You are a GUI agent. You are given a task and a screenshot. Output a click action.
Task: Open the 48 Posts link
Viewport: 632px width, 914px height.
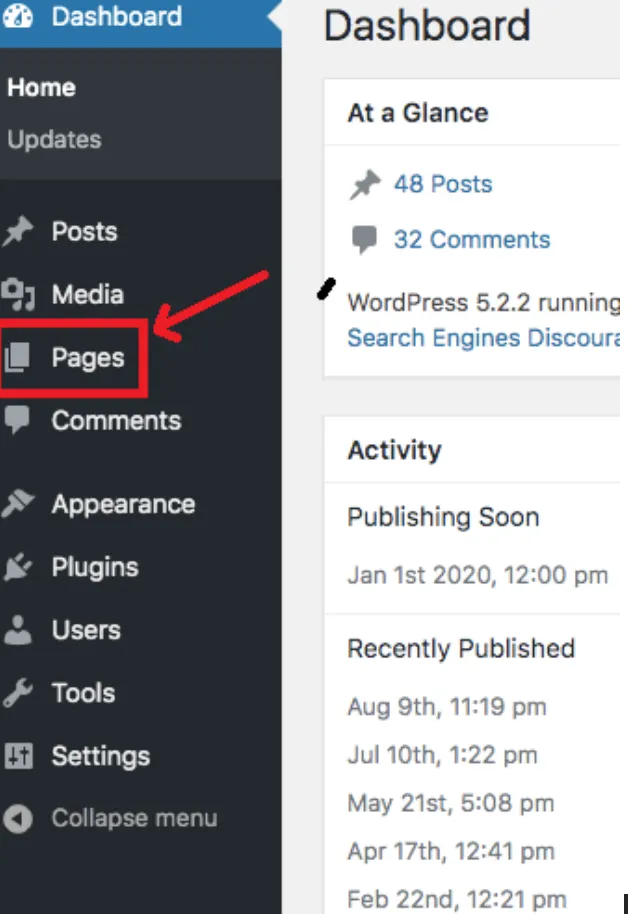(443, 184)
